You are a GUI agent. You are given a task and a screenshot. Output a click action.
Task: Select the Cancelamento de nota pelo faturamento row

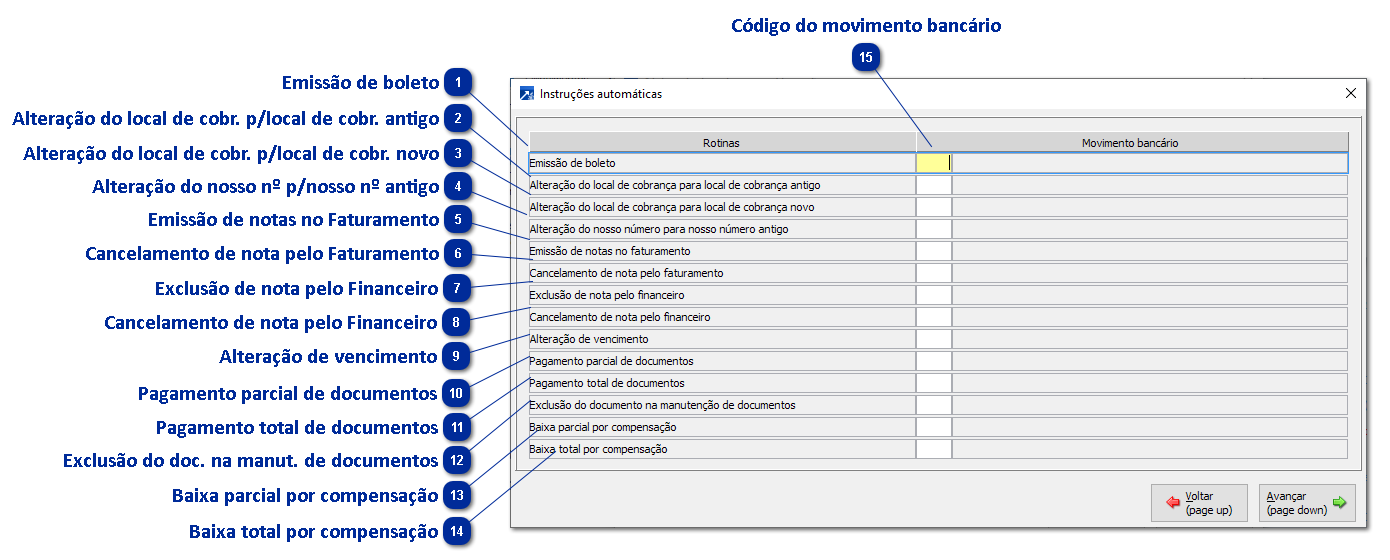(720, 273)
